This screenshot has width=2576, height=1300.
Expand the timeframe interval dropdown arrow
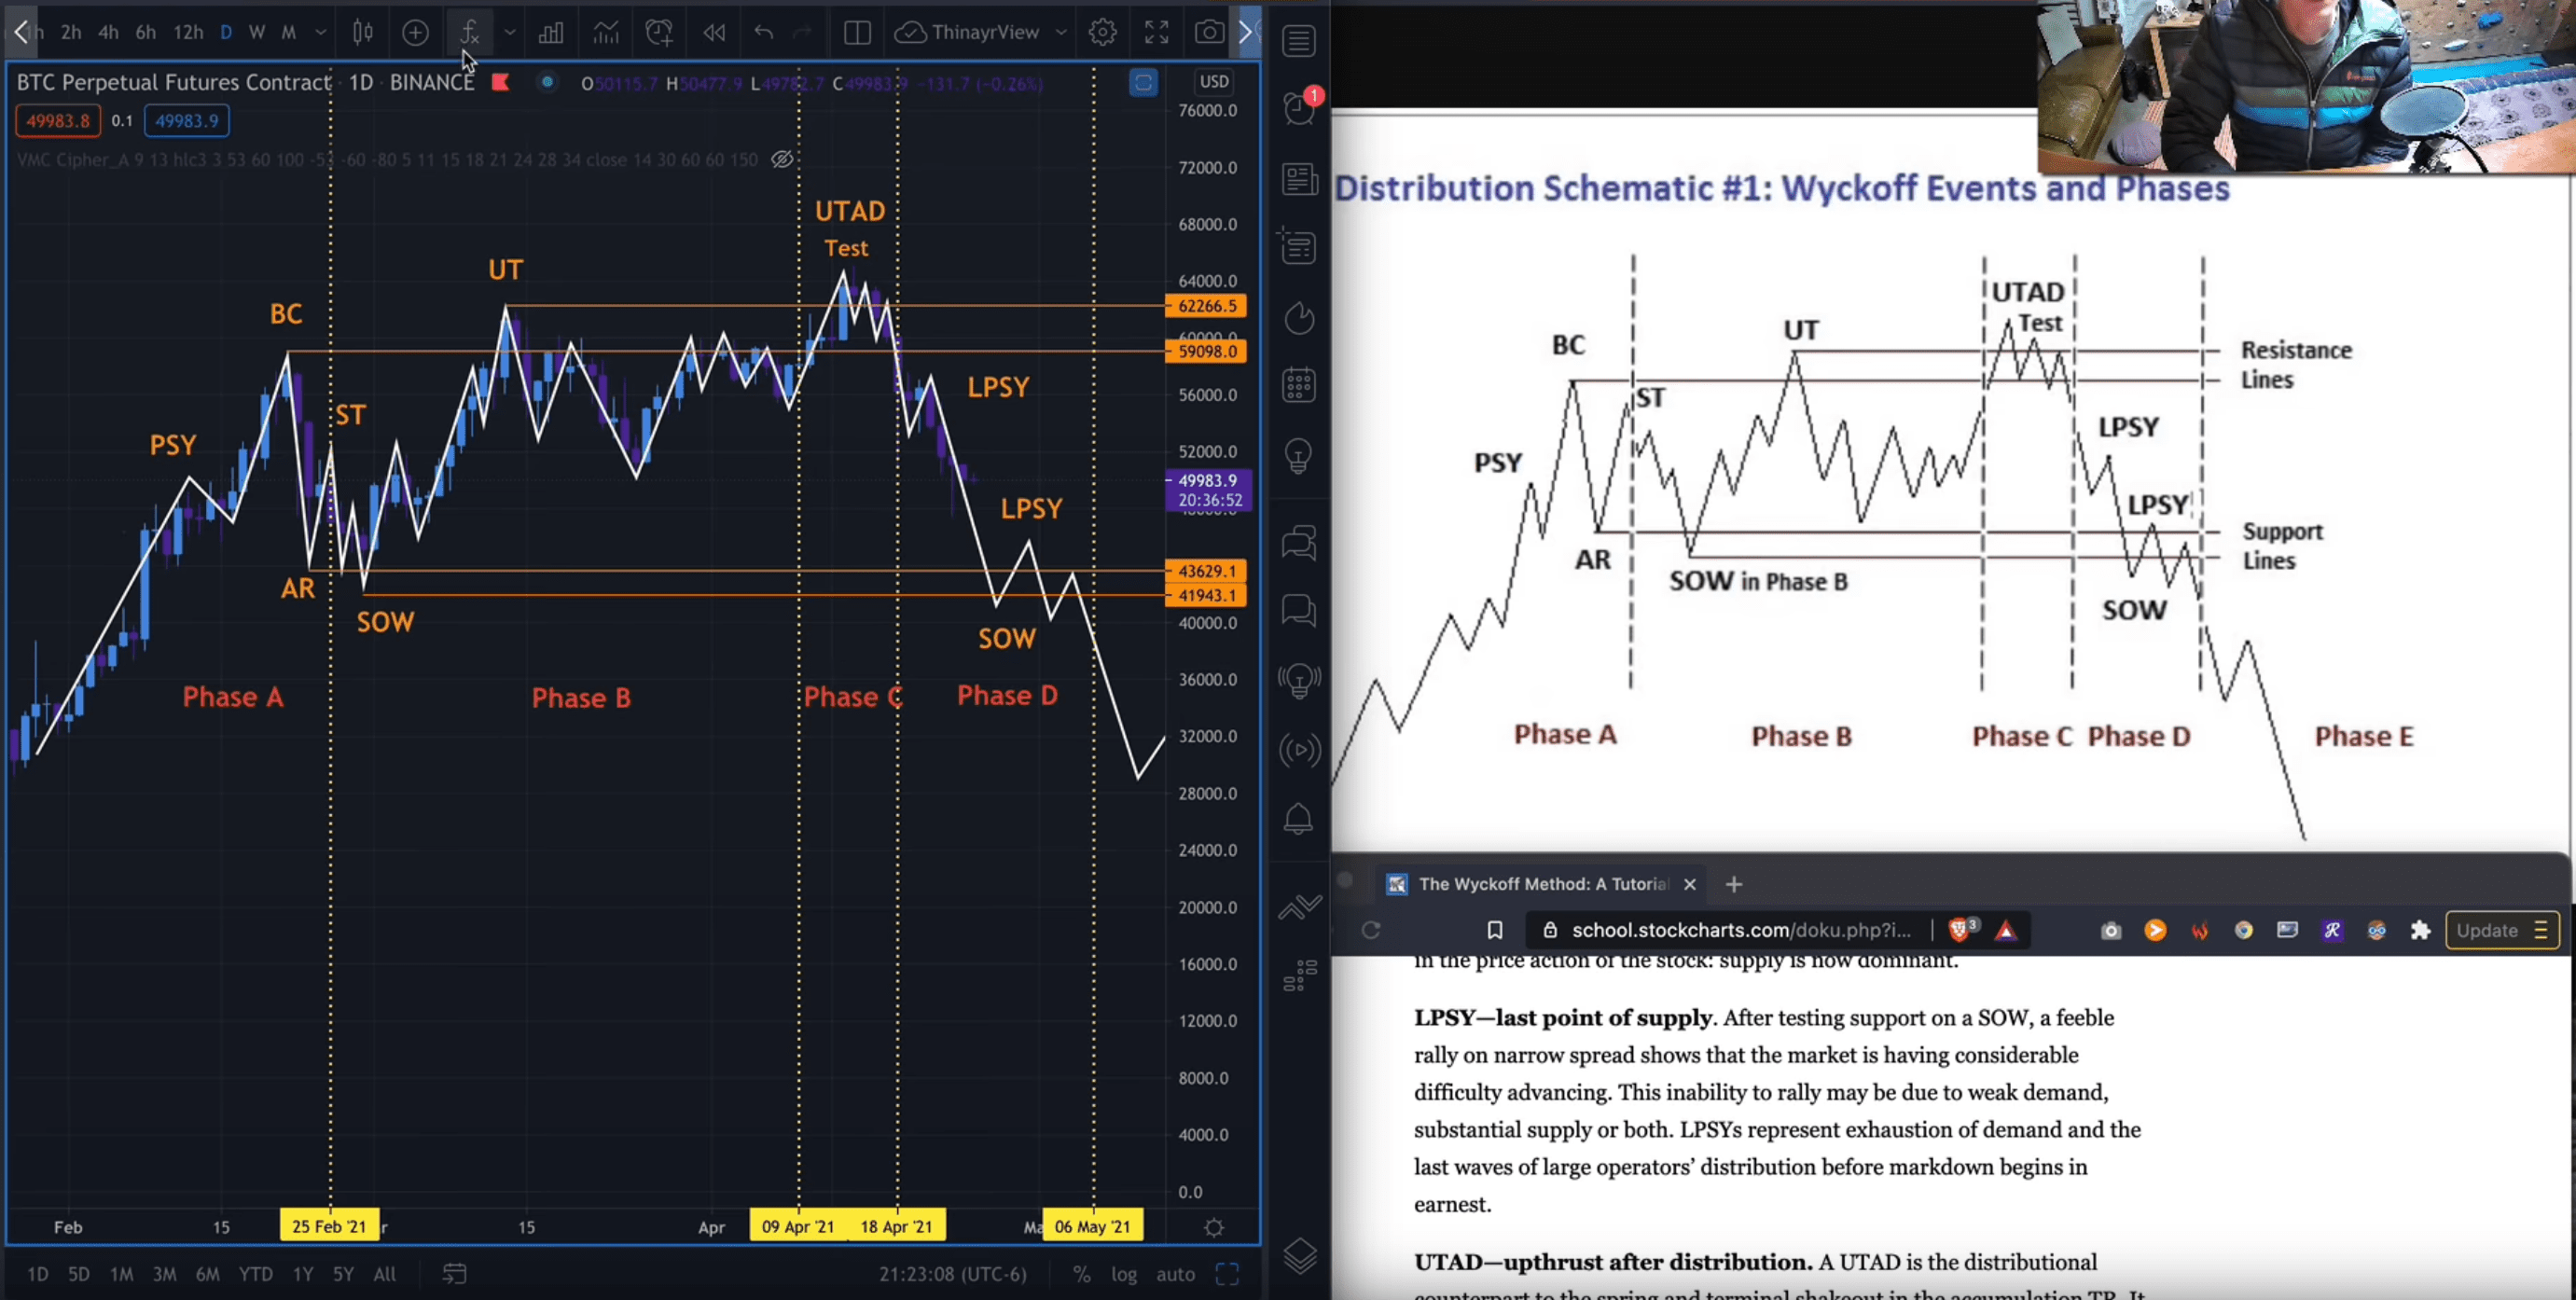320,32
